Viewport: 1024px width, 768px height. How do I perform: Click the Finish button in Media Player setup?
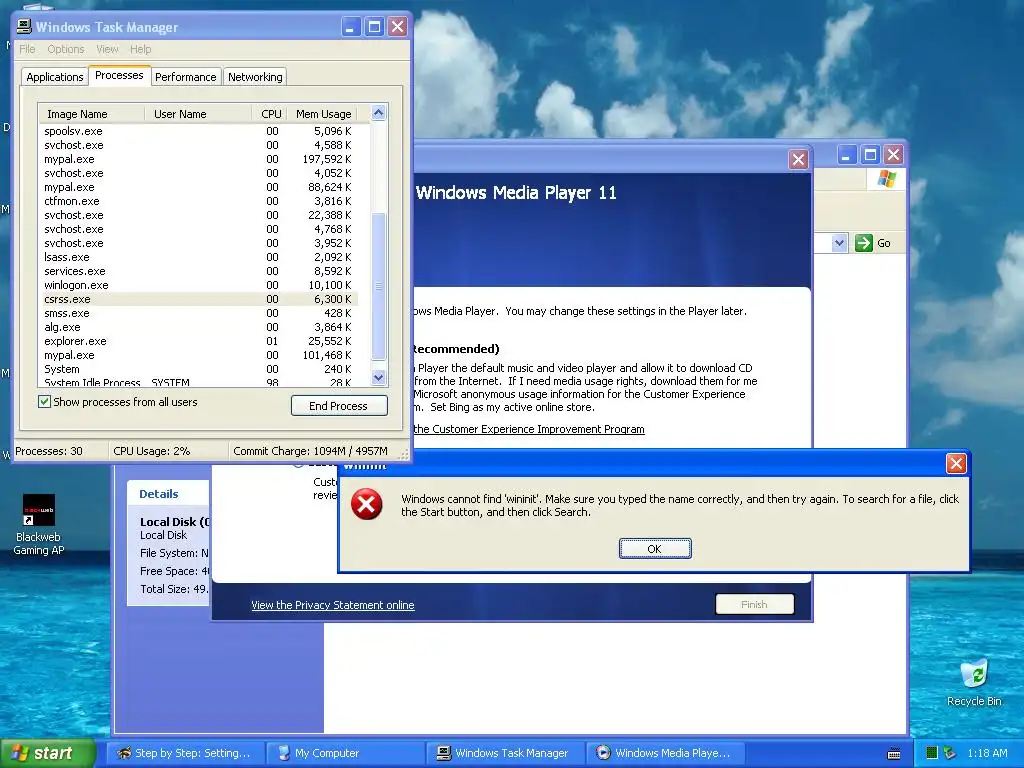click(754, 604)
